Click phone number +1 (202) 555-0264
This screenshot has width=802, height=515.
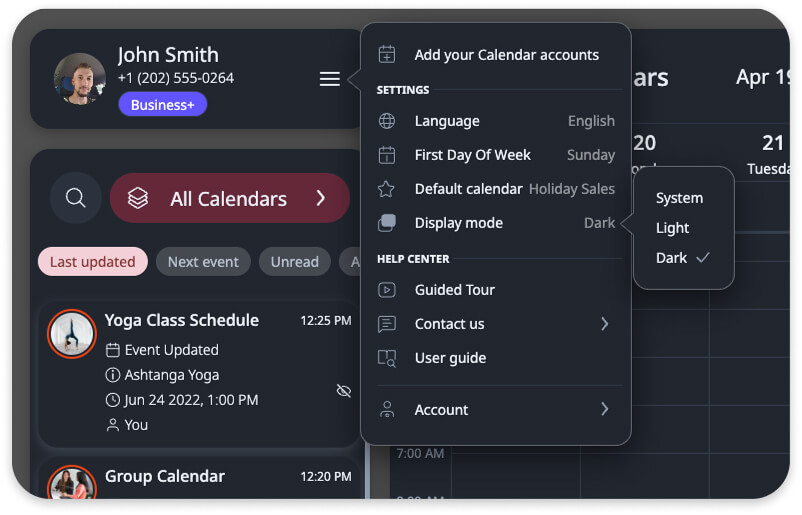[175, 78]
